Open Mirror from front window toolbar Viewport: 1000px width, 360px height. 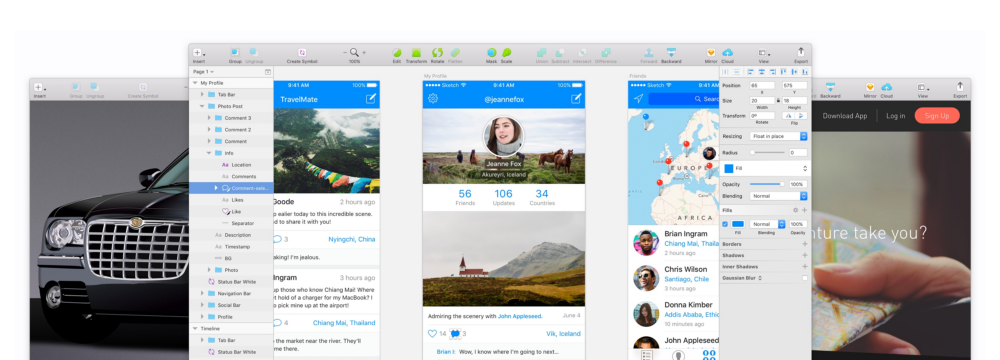(711, 52)
